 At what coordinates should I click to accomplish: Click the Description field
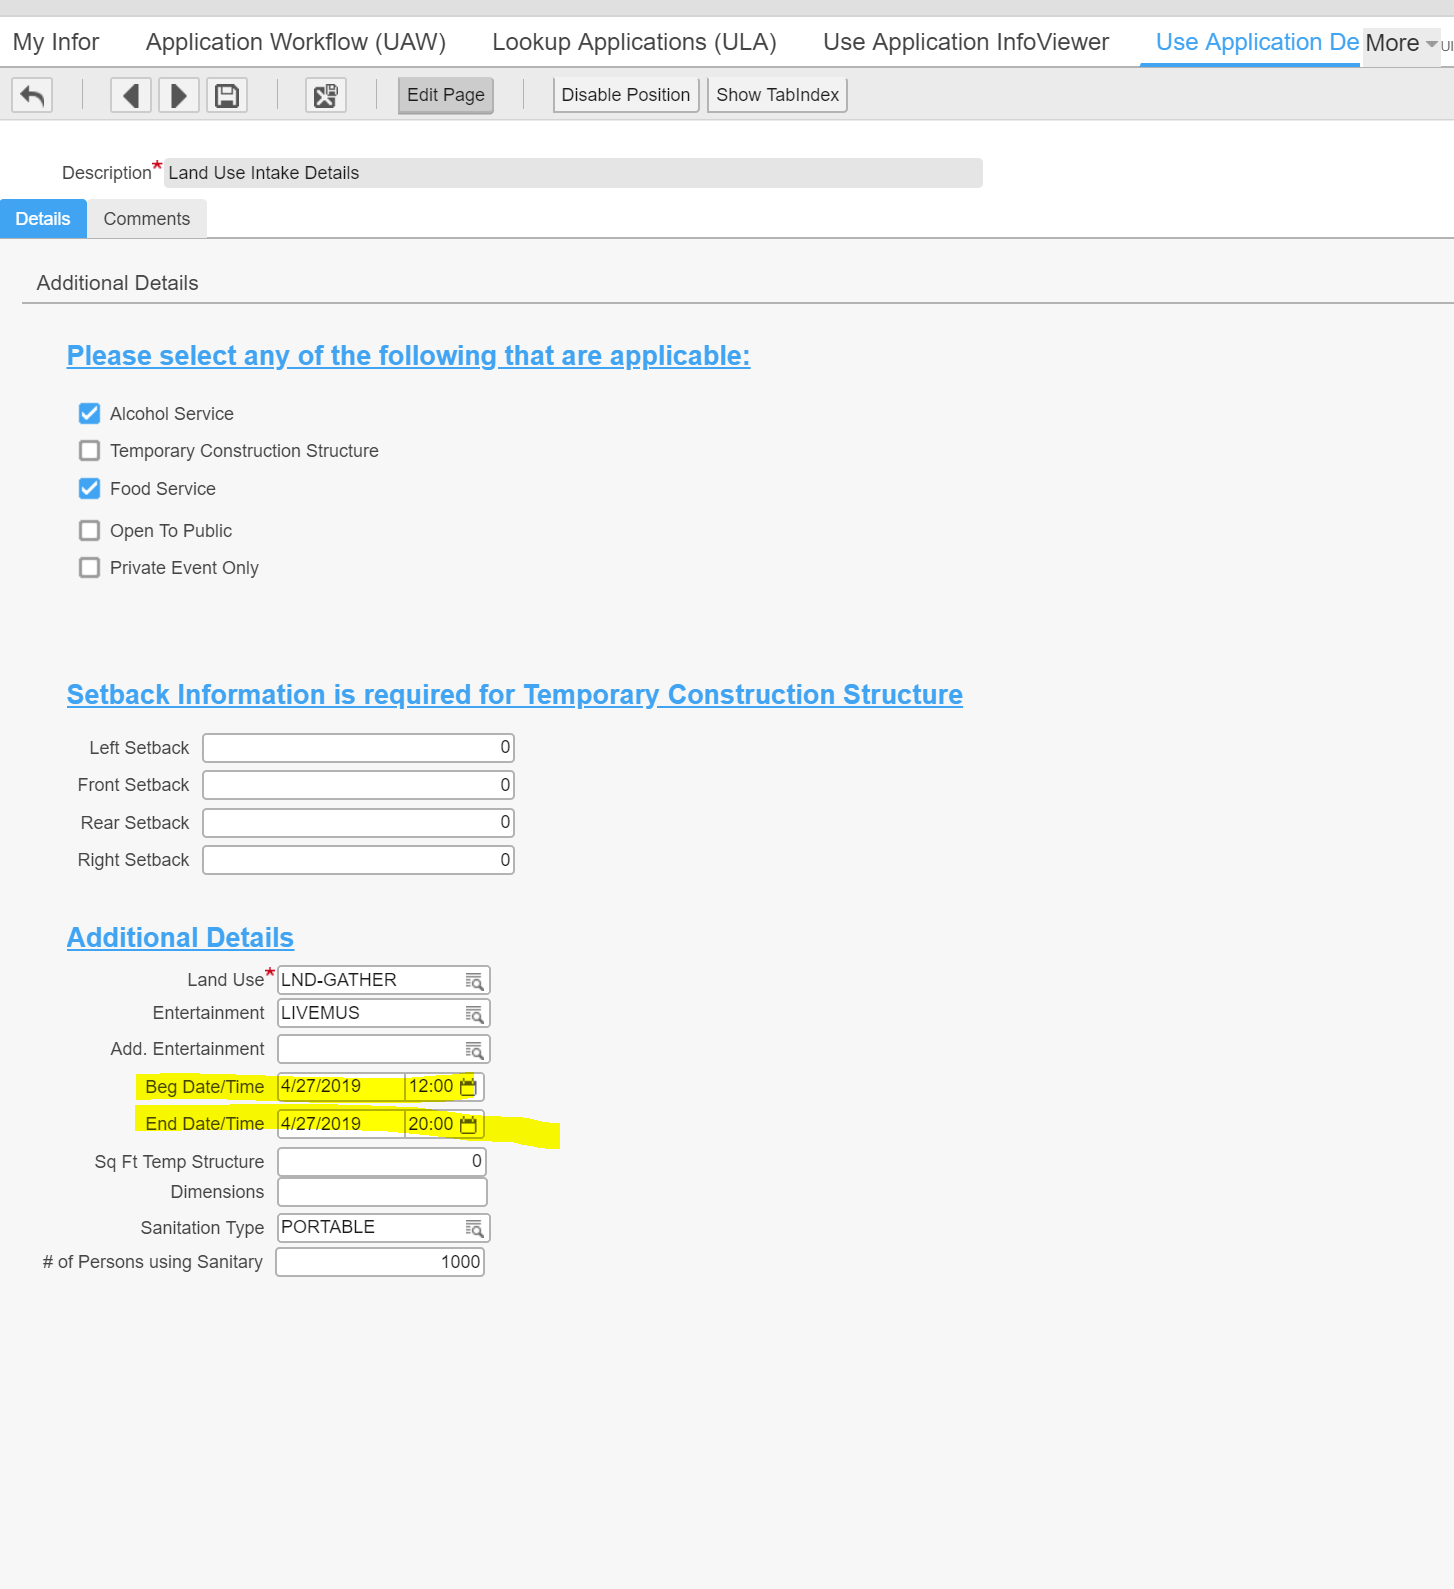[x=573, y=173]
